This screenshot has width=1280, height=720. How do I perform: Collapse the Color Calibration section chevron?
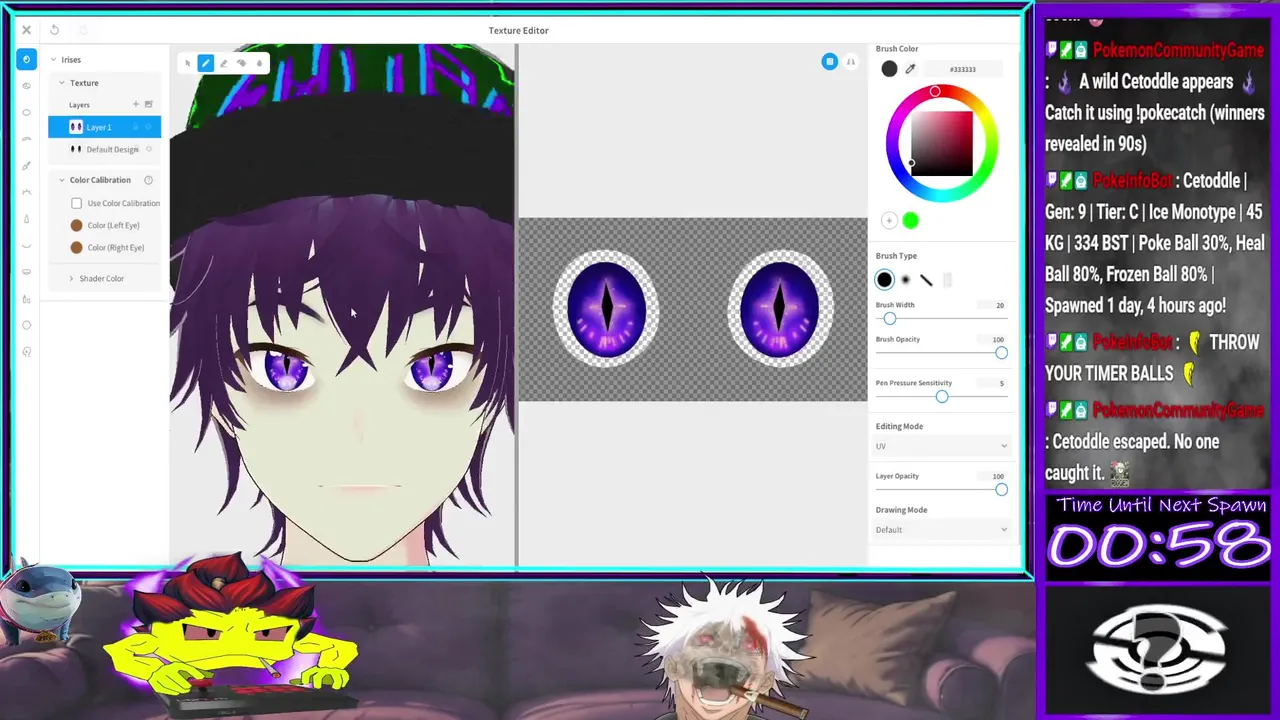pyautogui.click(x=61, y=180)
